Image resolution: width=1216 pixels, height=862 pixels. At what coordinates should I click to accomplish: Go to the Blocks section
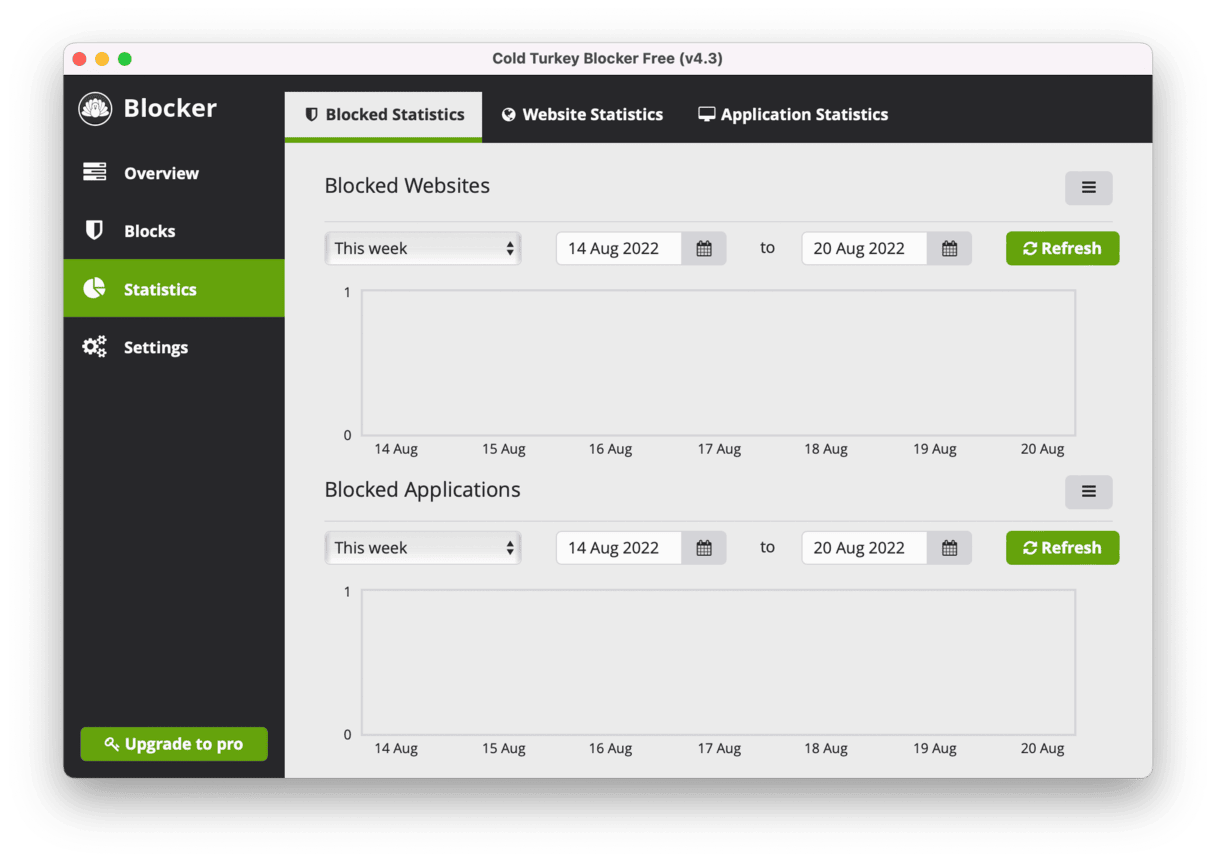point(174,231)
